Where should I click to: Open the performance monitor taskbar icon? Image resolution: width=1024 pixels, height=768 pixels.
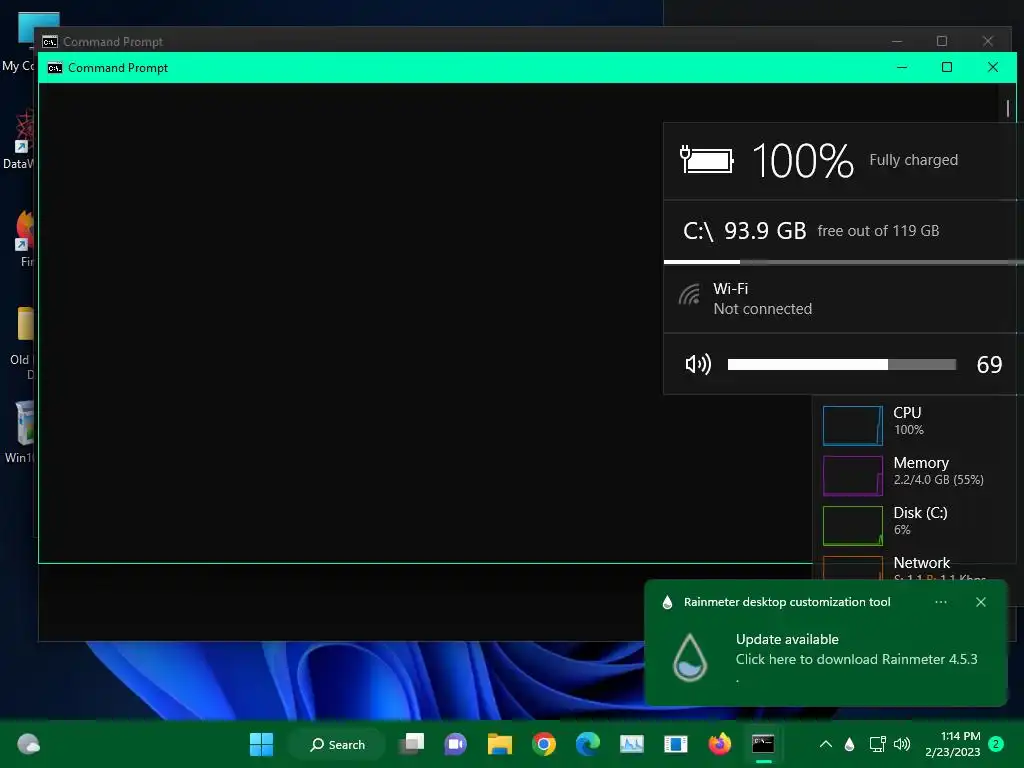[632, 744]
